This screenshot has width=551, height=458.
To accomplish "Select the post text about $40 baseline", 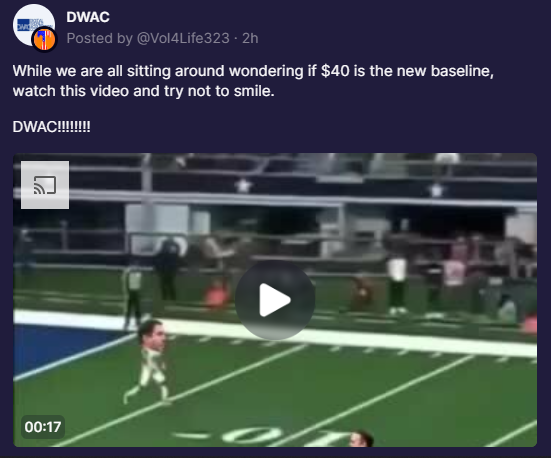I will tap(253, 81).
